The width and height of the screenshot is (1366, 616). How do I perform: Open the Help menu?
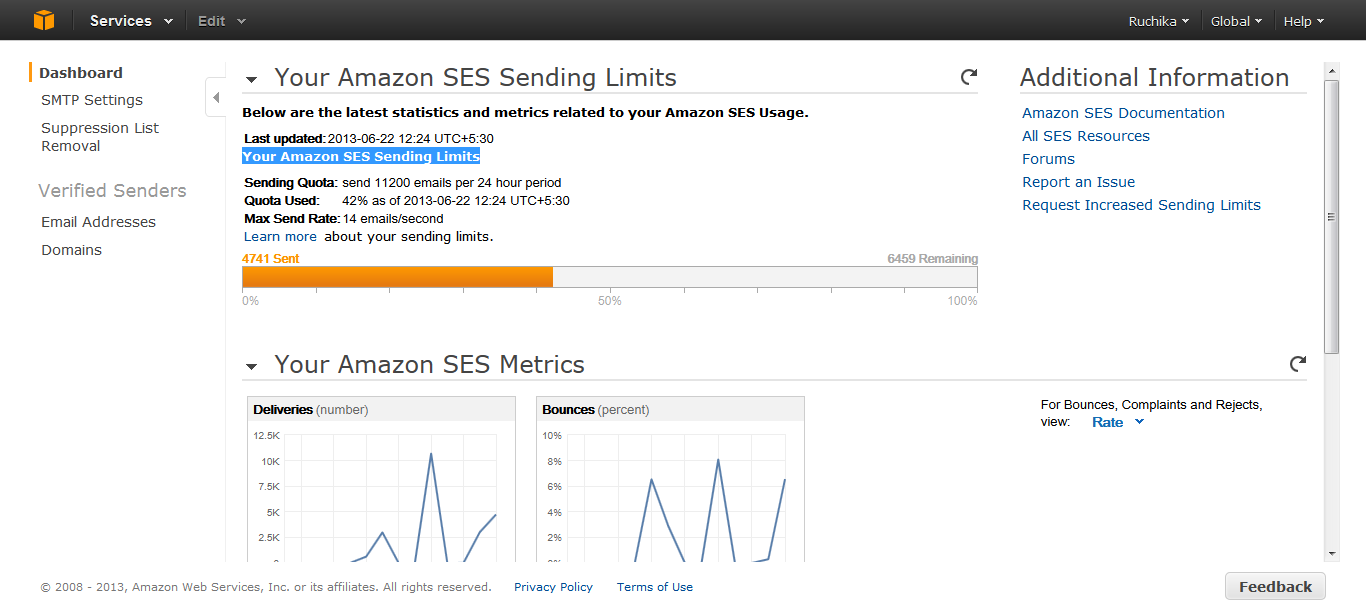[x=1303, y=21]
